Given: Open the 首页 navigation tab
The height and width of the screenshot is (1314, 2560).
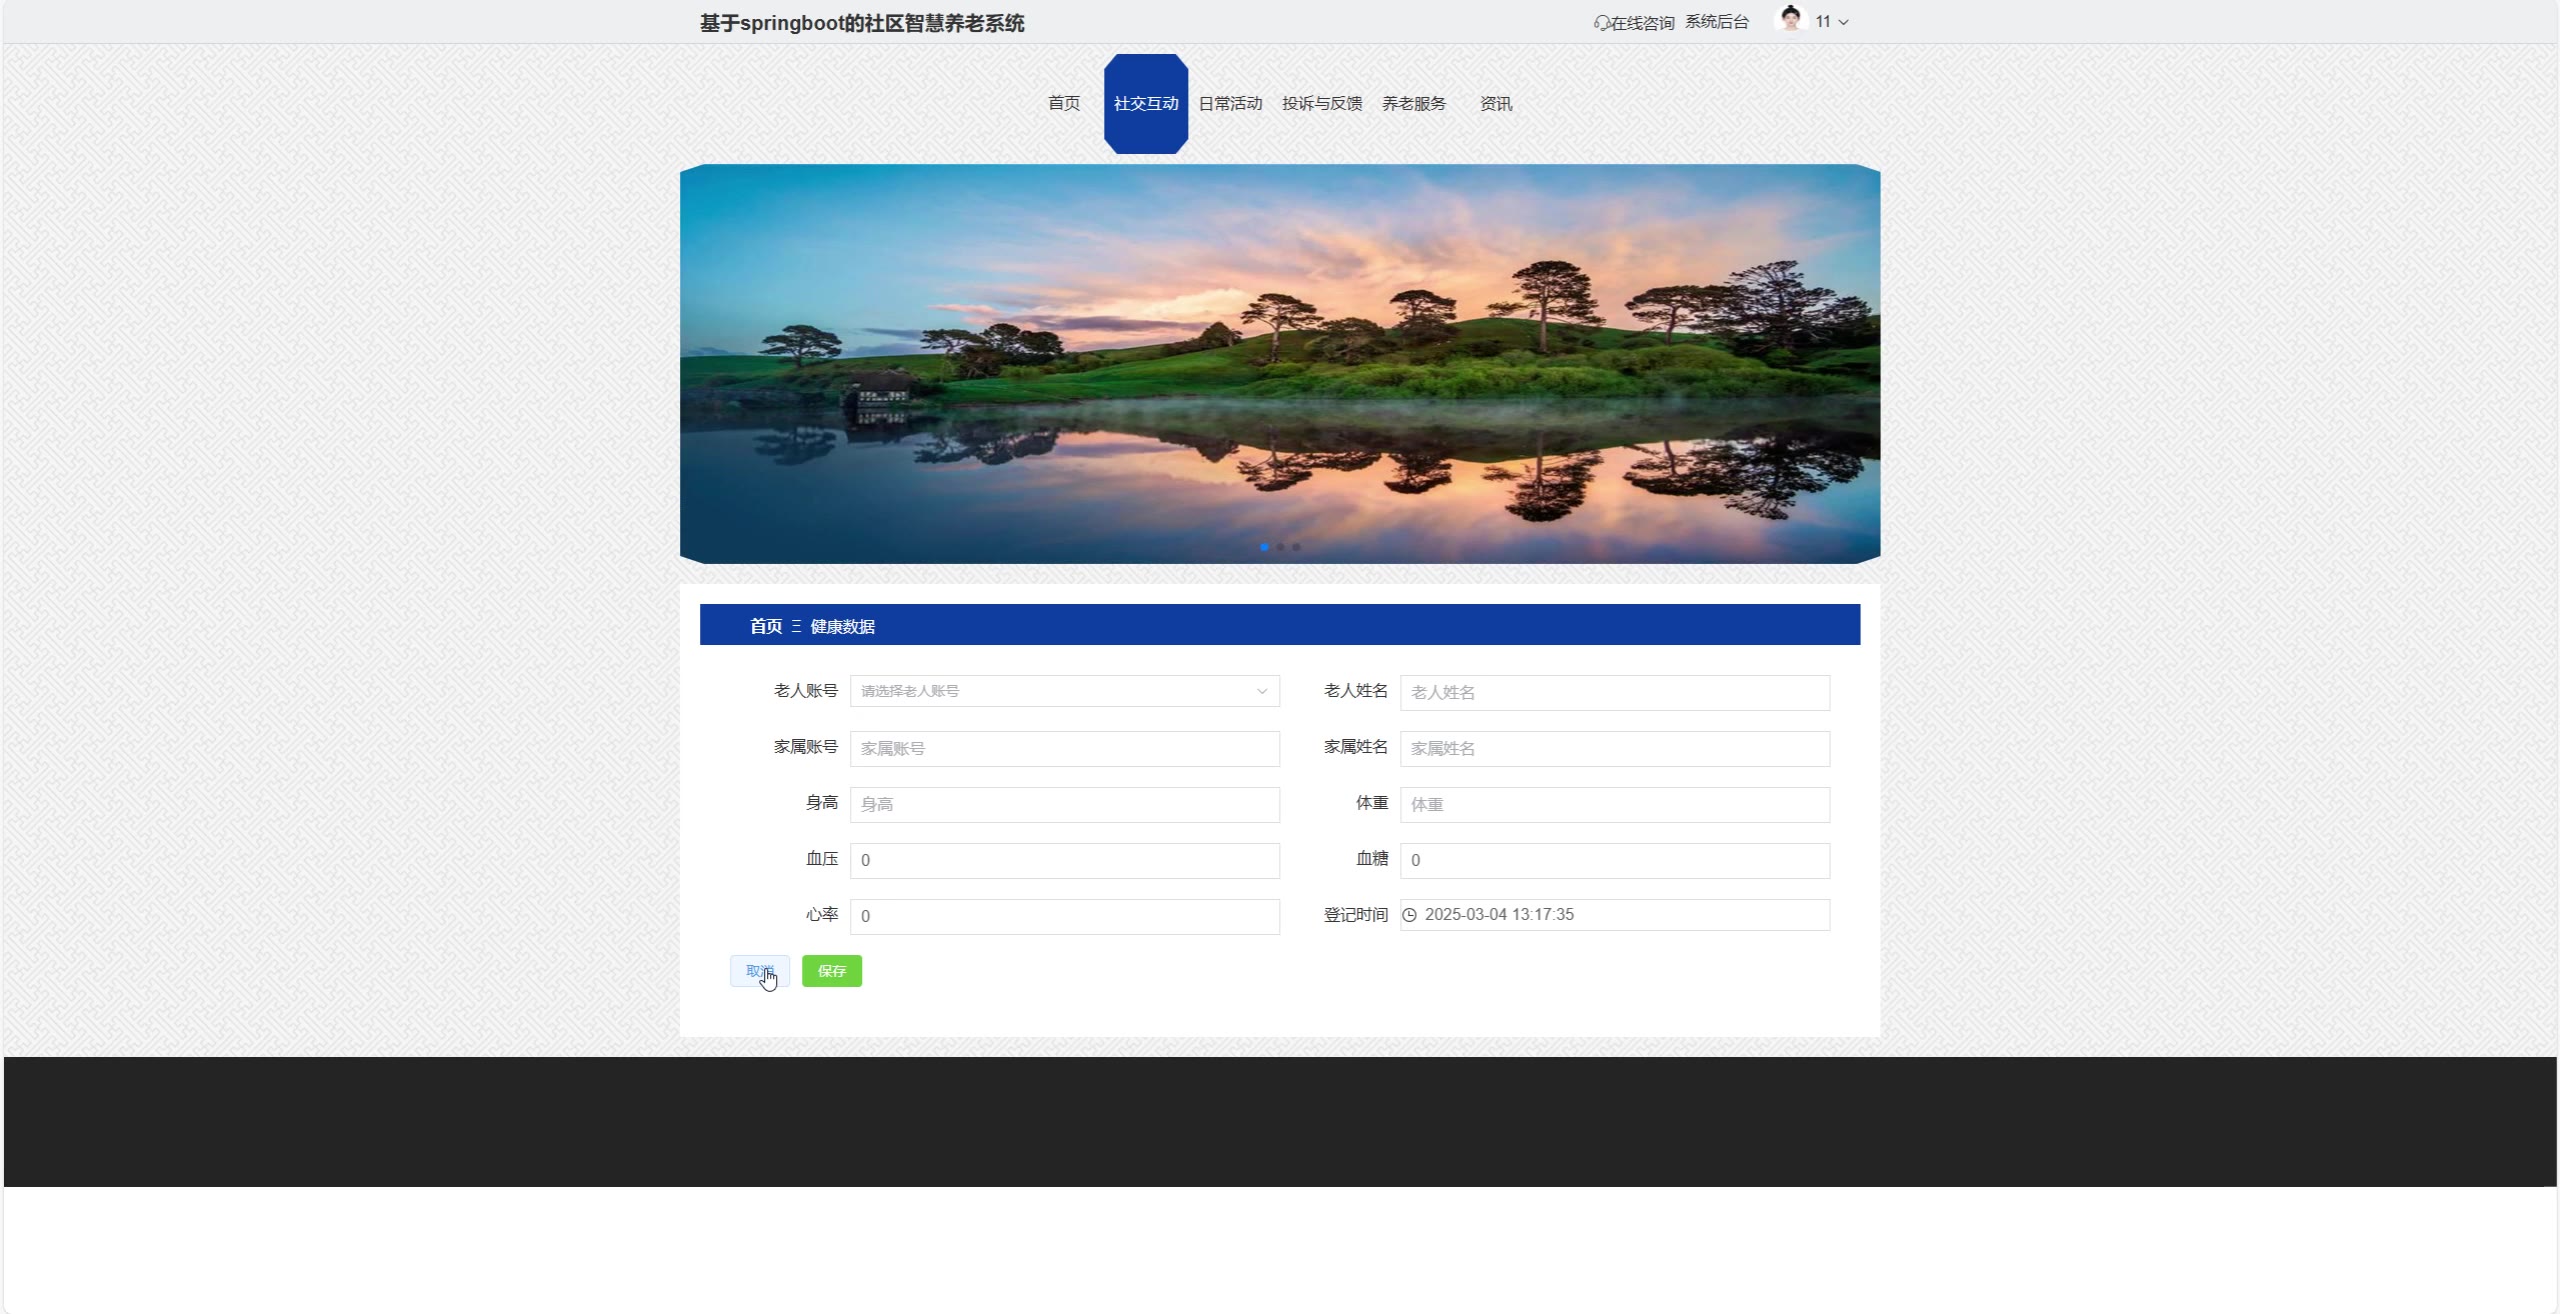Looking at the screenshot, I should tap(1063, 104).
